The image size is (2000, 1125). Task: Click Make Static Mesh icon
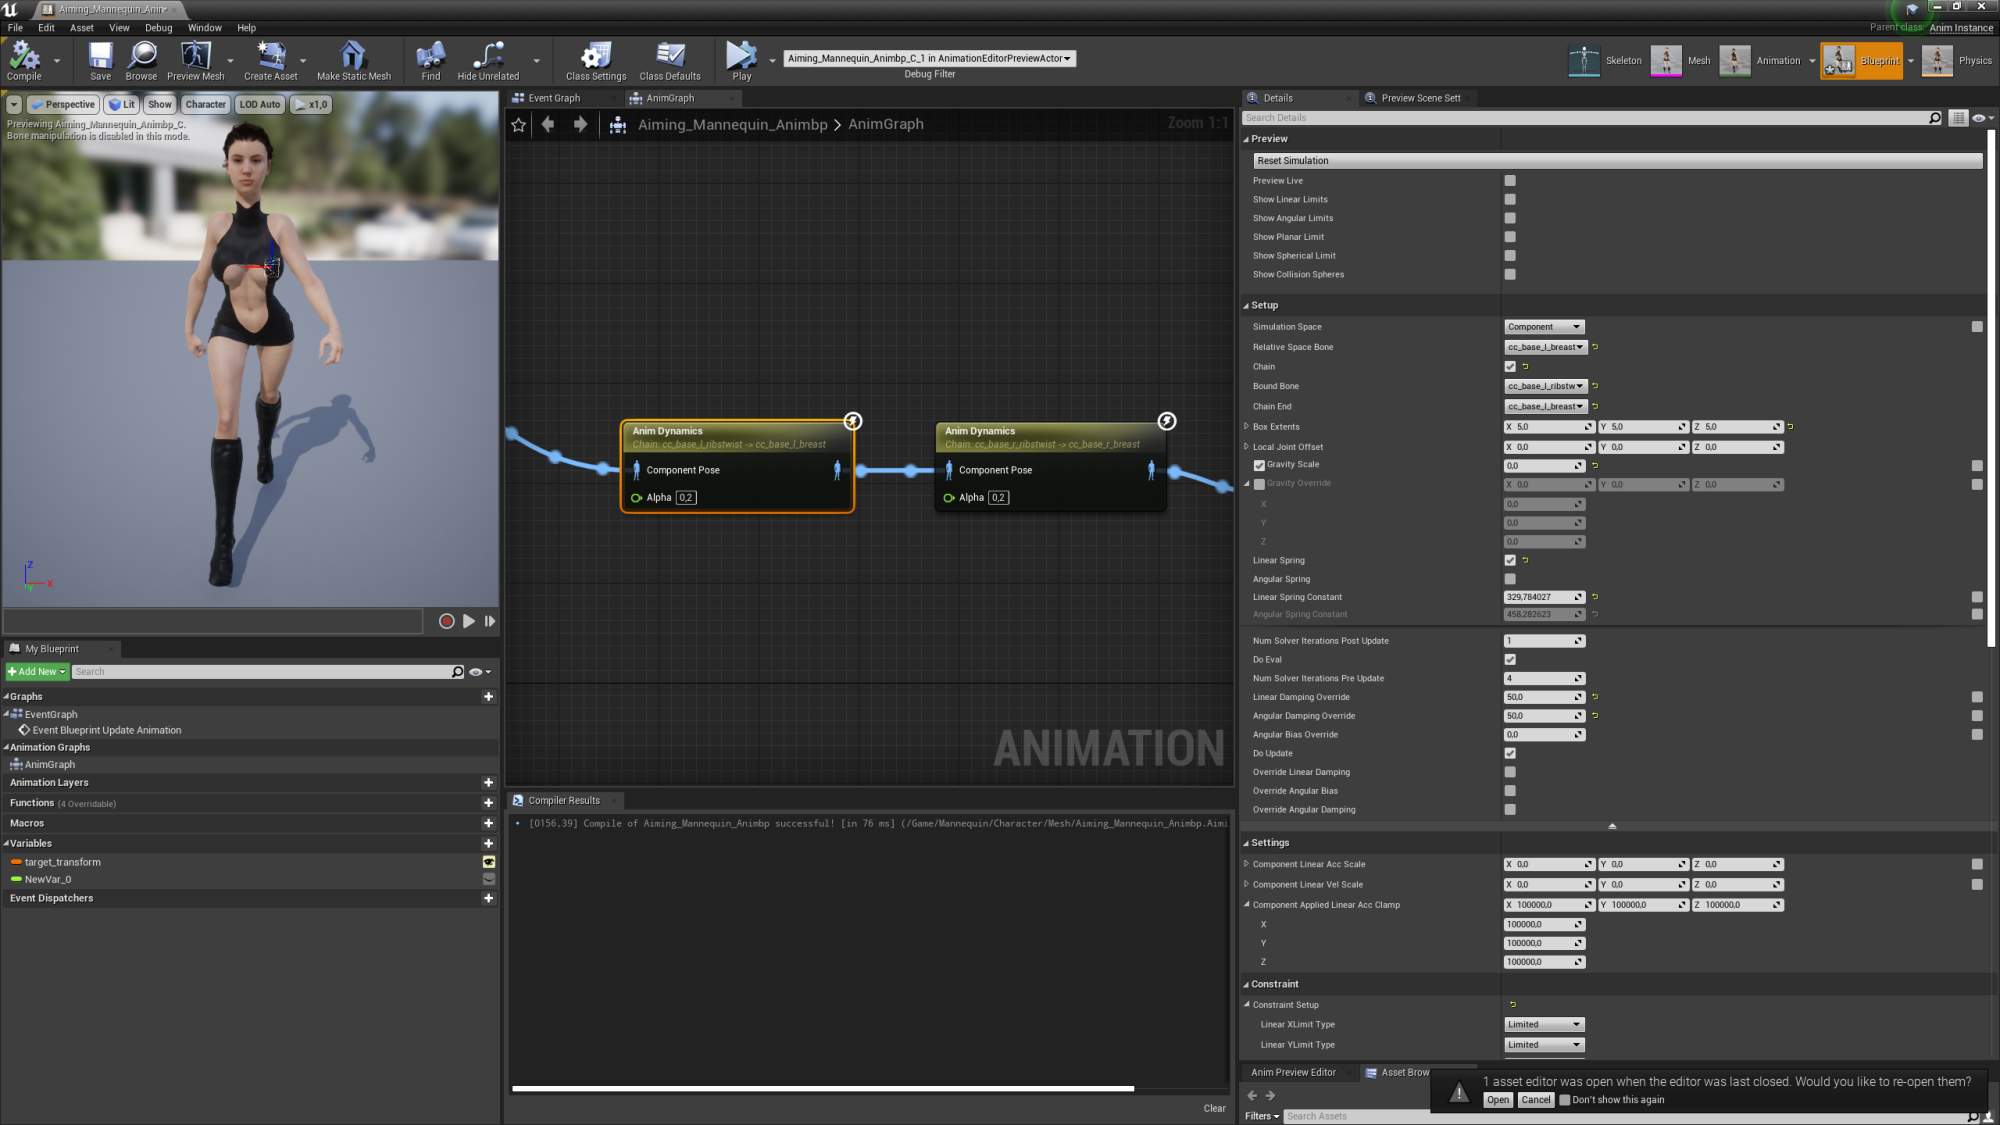(x=354, y=60)
